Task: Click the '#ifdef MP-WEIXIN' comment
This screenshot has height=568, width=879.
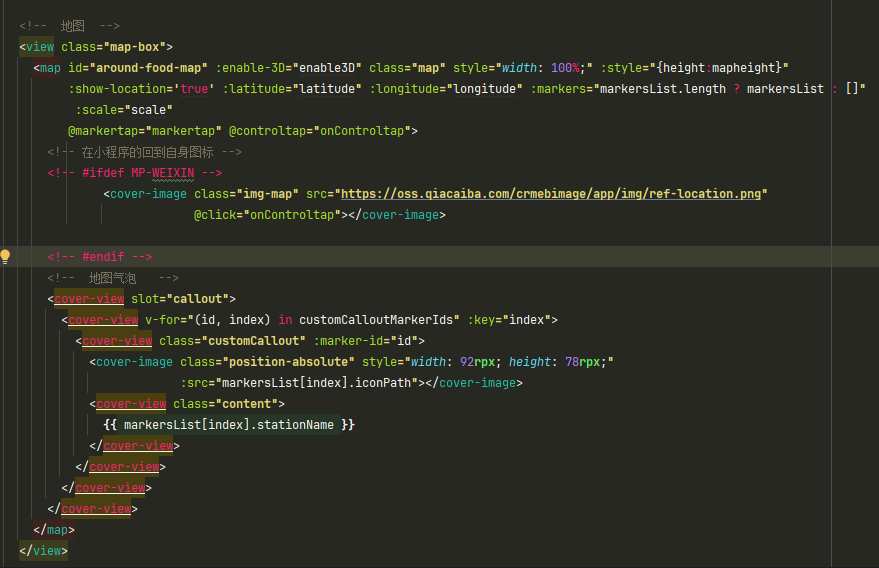Action: 135,173
